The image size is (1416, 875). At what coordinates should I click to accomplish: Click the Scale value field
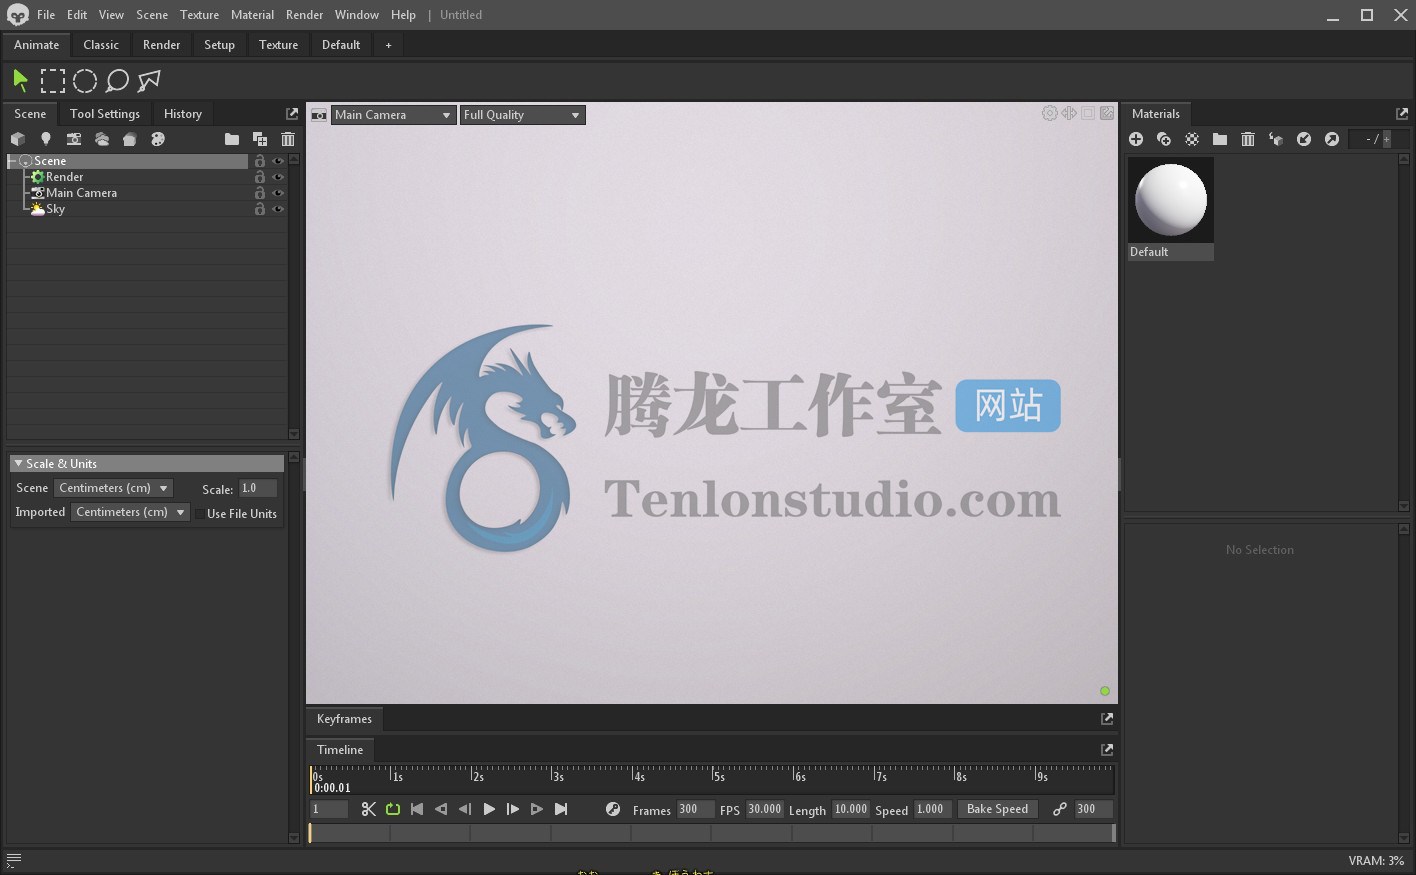coord(258,488)
